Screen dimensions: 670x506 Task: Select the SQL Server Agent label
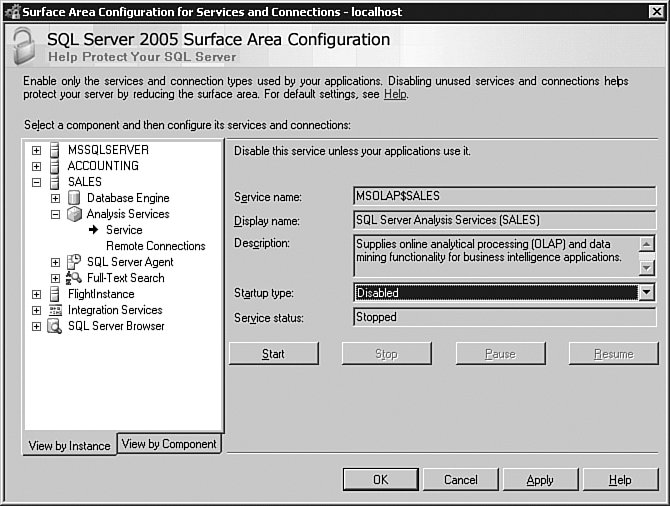[130, 262]
